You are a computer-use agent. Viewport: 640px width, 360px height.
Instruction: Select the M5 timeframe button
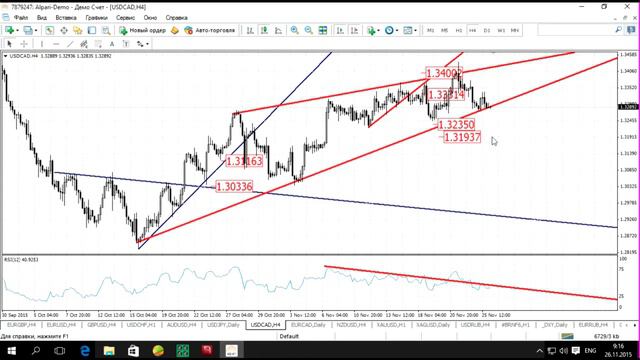pos(444,30)
